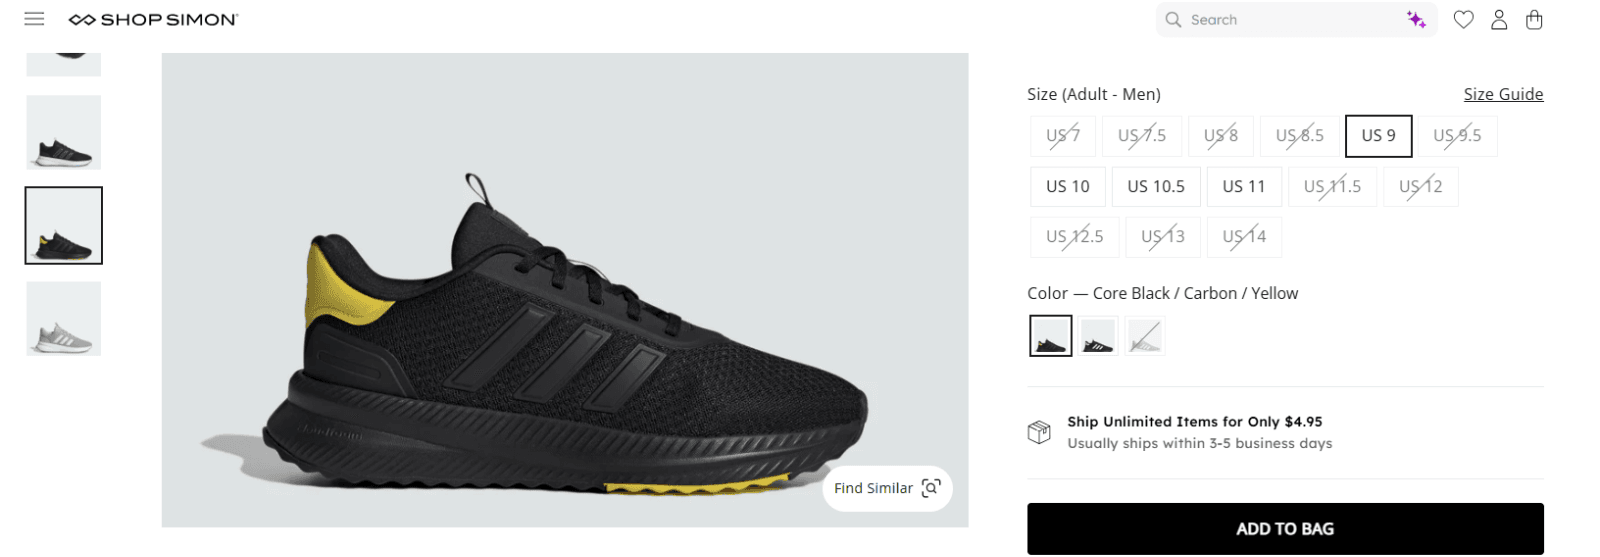Select size US 9
The height and width of the screenshot is (557, 1600).
1379,136
